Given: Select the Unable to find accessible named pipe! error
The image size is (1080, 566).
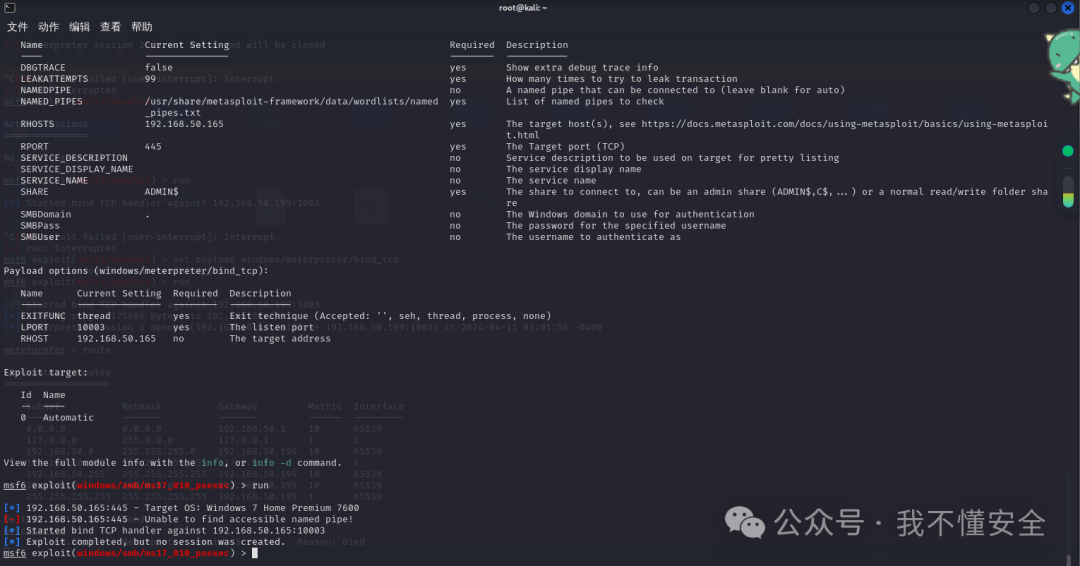Looking at the screenshot, I should point(178,519).
